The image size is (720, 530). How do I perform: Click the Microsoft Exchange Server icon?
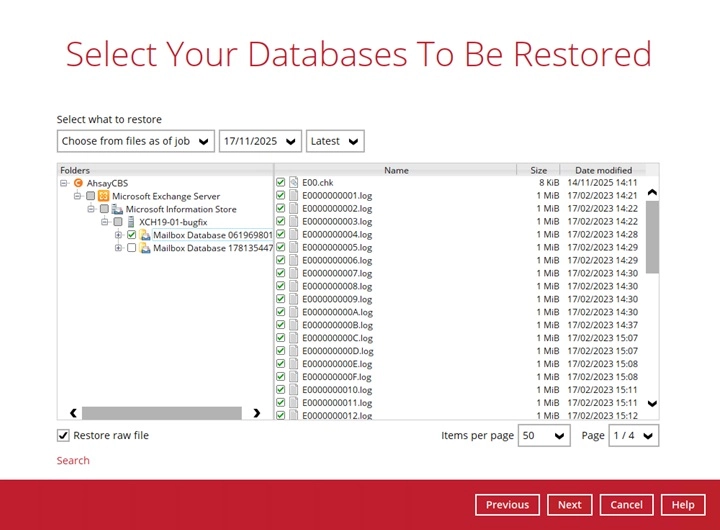(x=103, y=197)
